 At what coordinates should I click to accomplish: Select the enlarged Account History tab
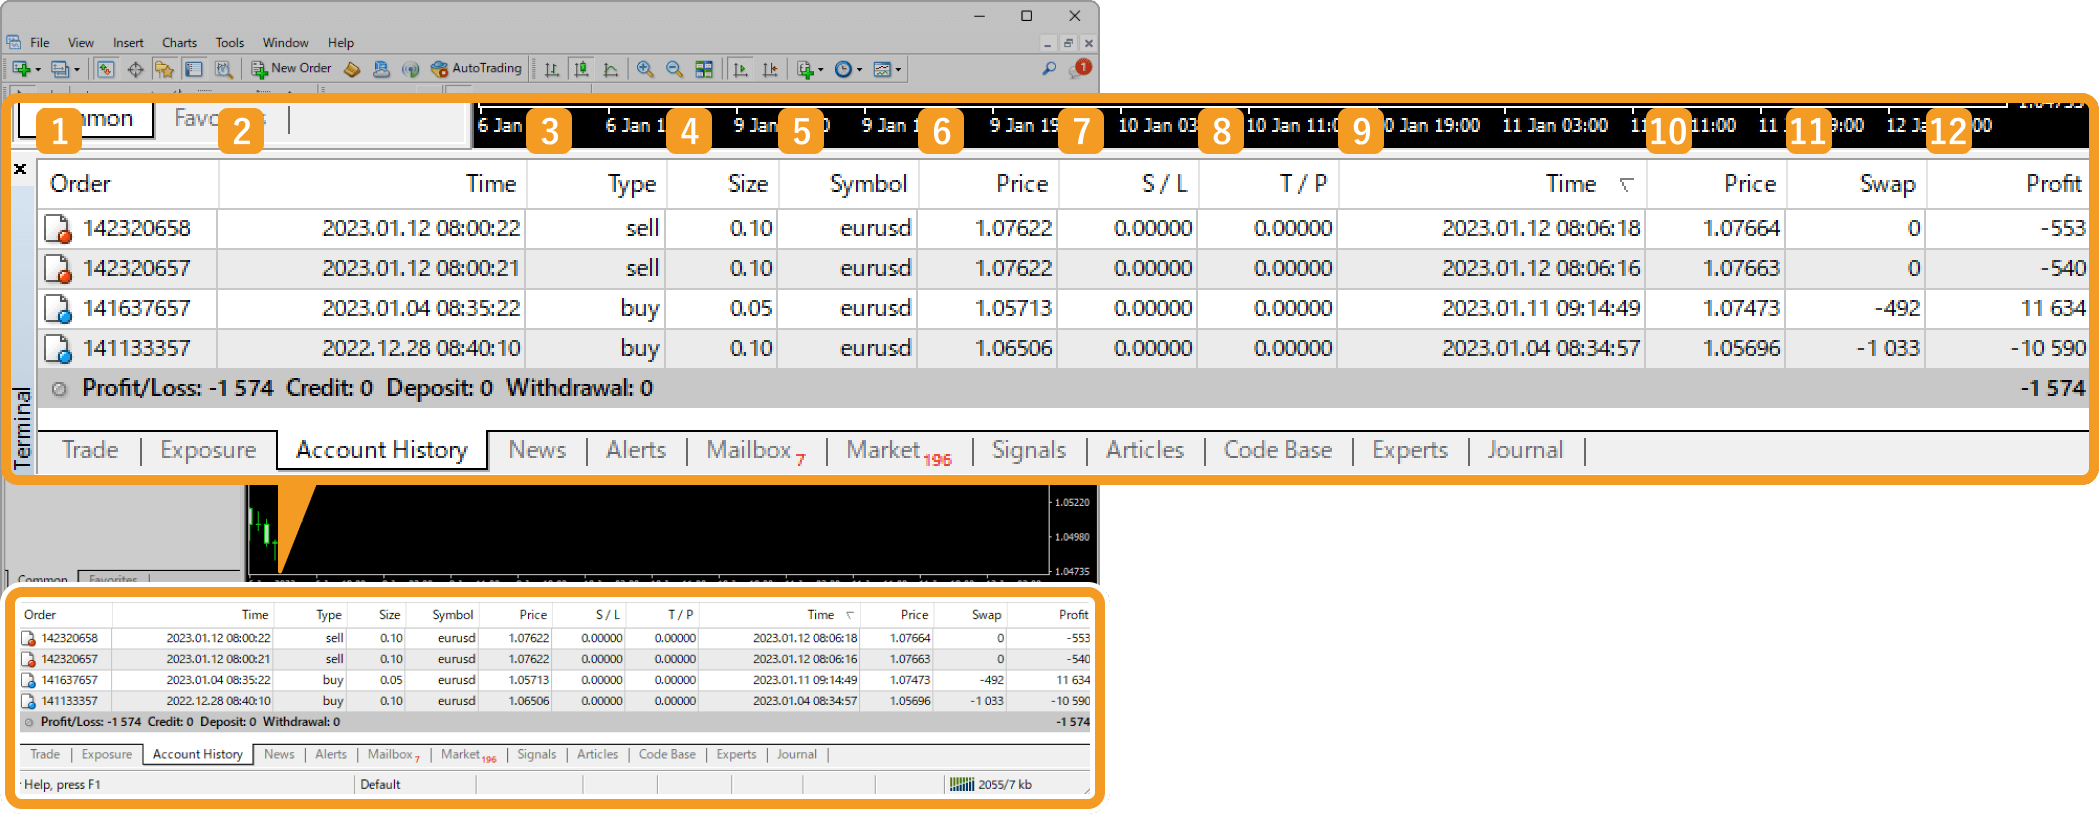click(x=382, y=450)
